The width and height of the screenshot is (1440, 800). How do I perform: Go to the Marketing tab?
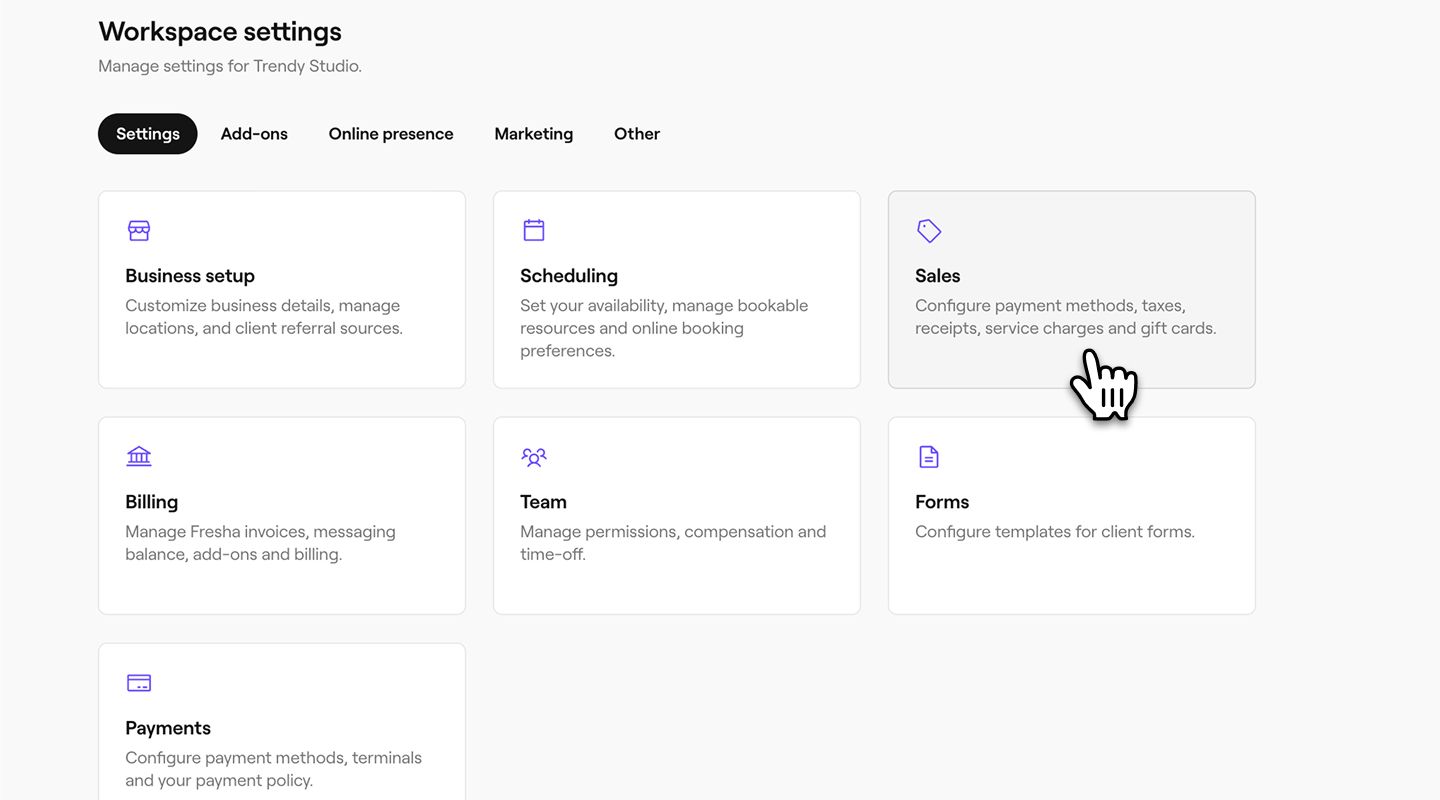click(533, 134)
